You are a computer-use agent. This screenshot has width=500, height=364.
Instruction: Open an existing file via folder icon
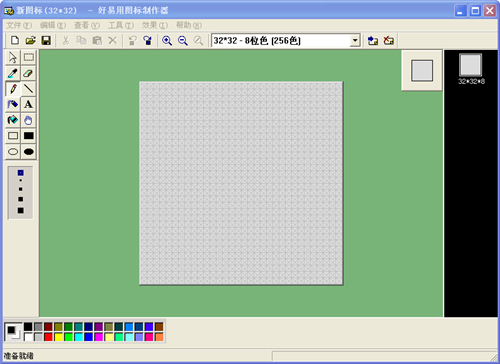tap(30, 41)
